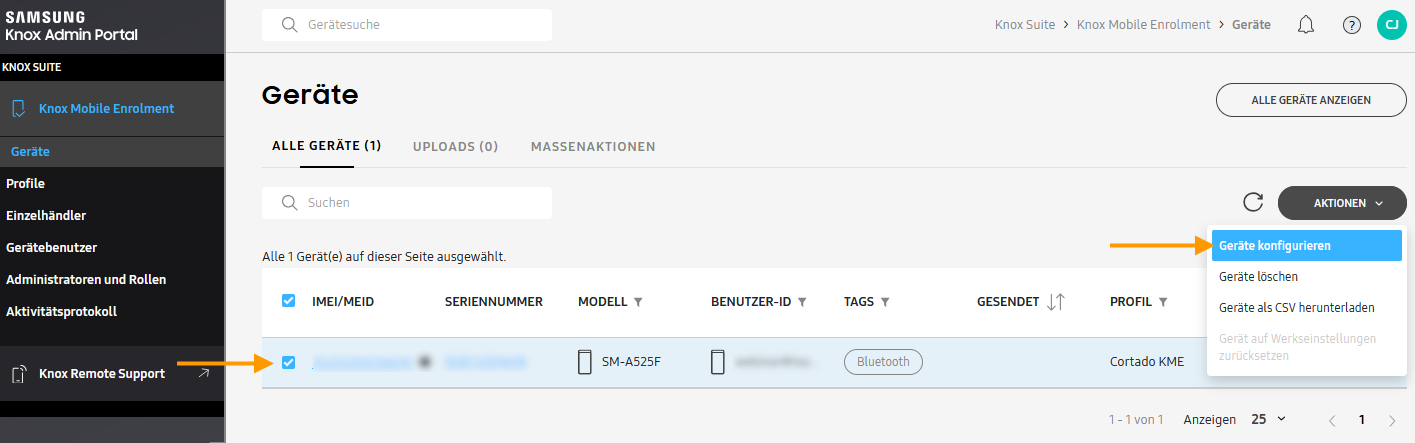Click the refresh devices icon
This screenshot has height=443, width=1415.
1253,203
